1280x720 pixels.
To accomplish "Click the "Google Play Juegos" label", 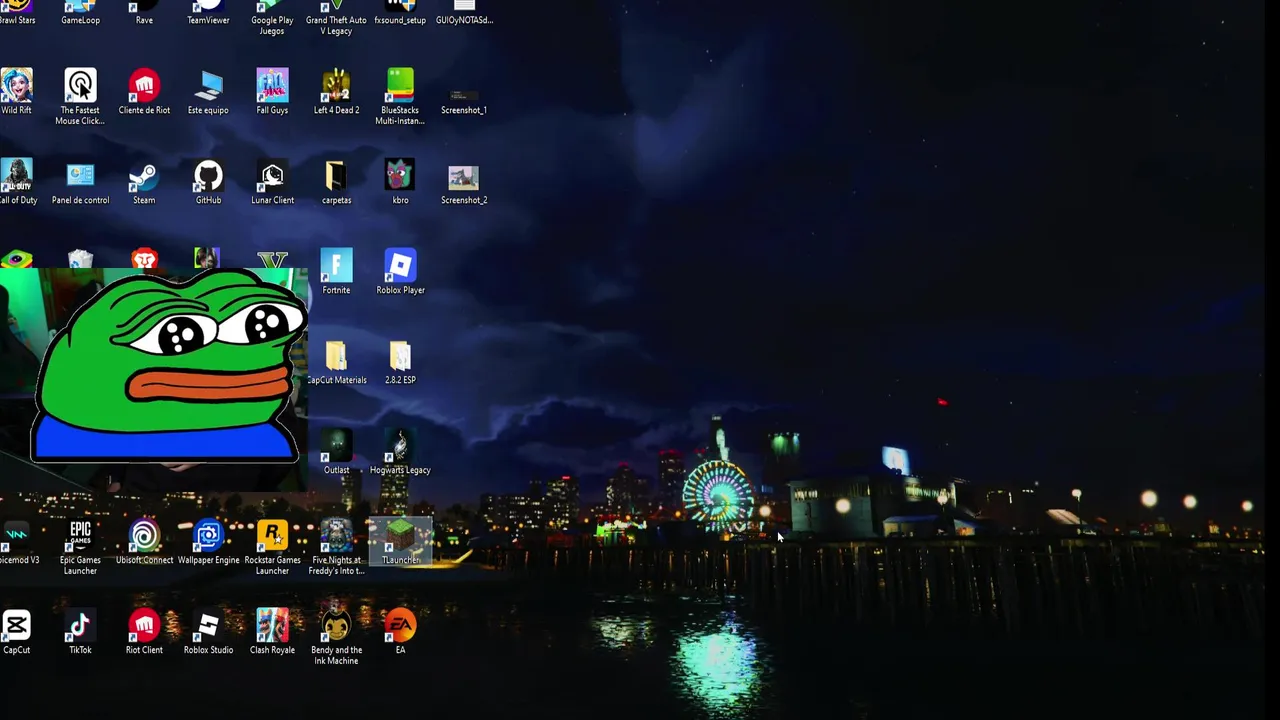I will [x=272, y=25].
